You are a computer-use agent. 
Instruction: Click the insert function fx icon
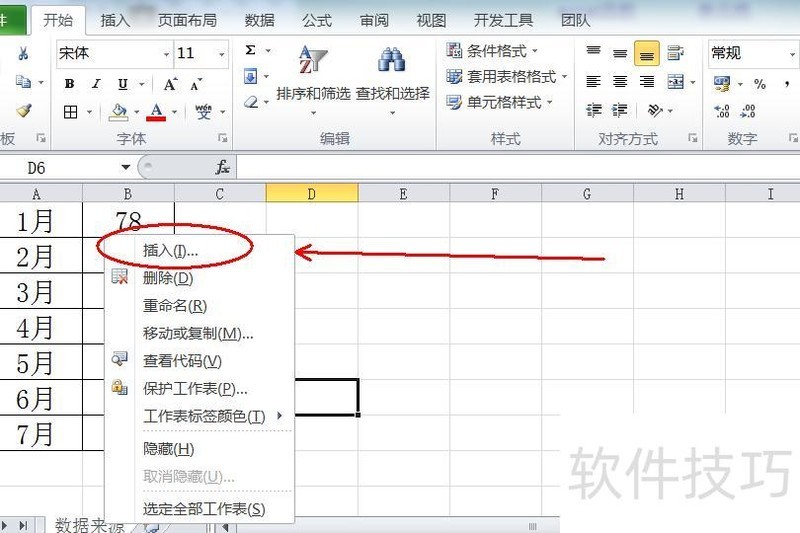222,167
